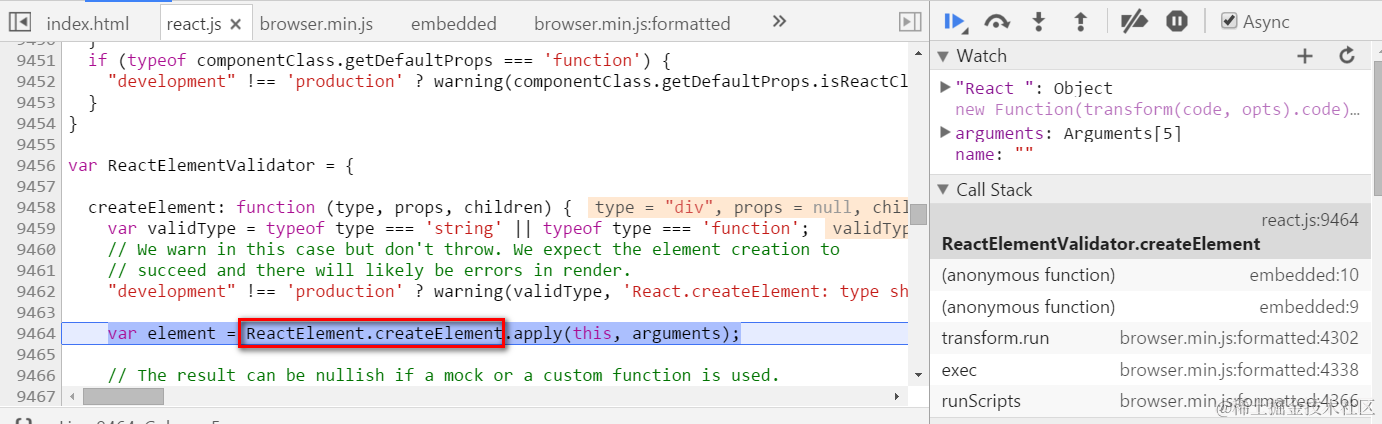Select the anonymous function embedded:9 frame
The image size is (1382, 424).
coord(1150,306)
